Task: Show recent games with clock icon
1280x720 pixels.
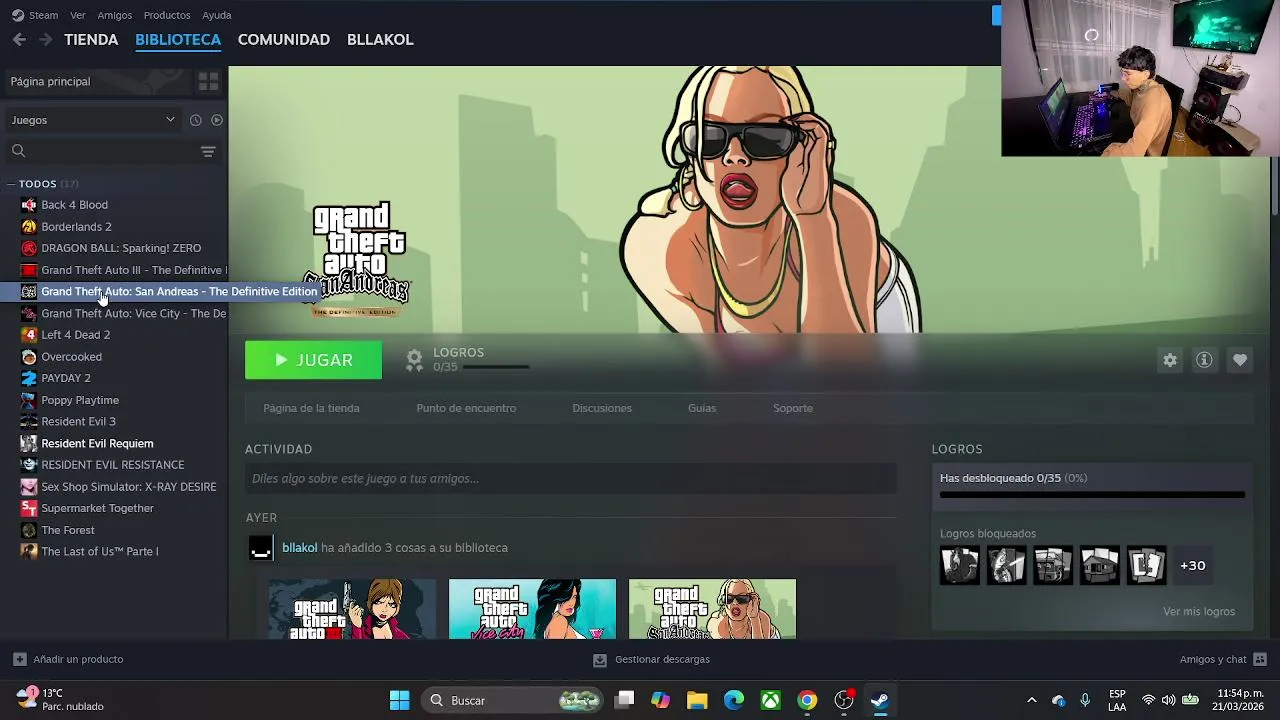Action: [x=196, y=120]
